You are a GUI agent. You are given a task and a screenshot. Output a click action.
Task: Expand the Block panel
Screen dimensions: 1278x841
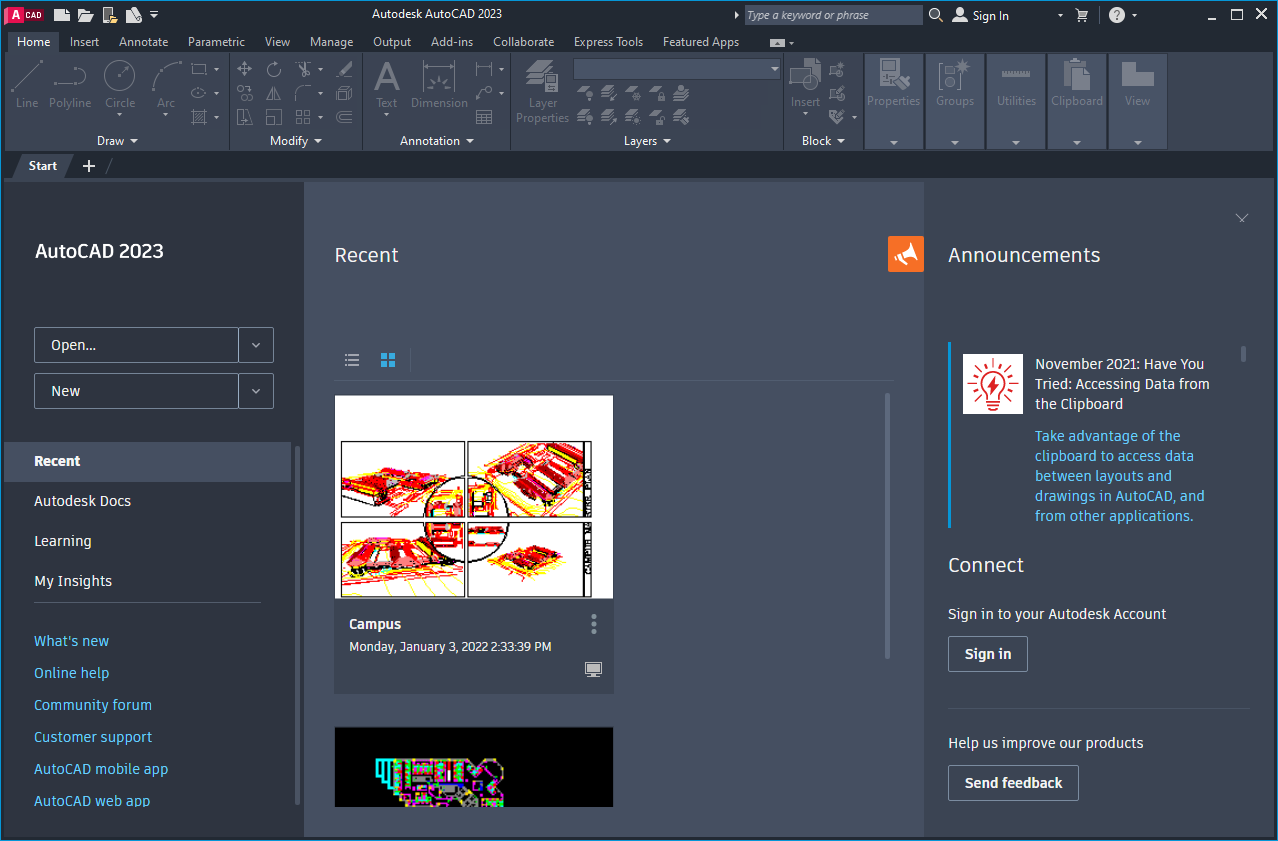[823, 141]
